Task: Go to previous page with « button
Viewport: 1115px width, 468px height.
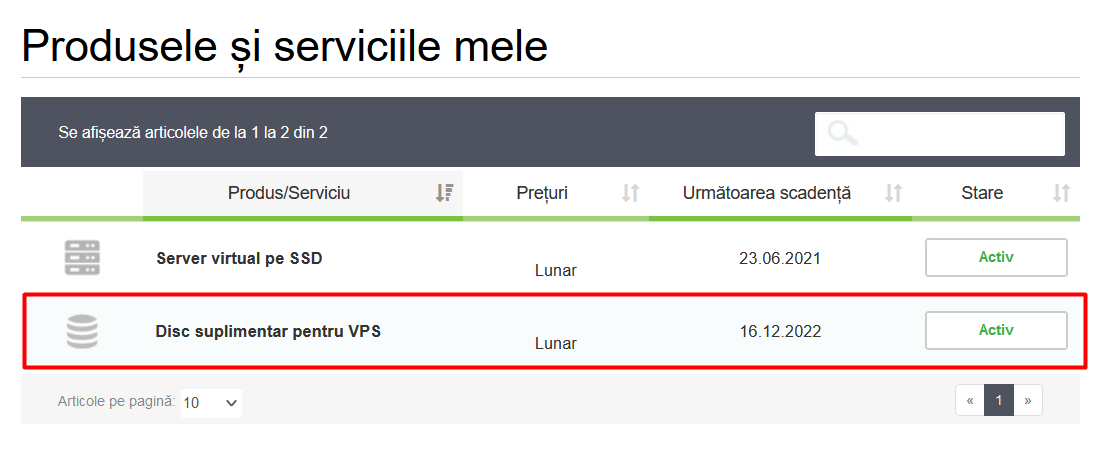Action: 970,401
